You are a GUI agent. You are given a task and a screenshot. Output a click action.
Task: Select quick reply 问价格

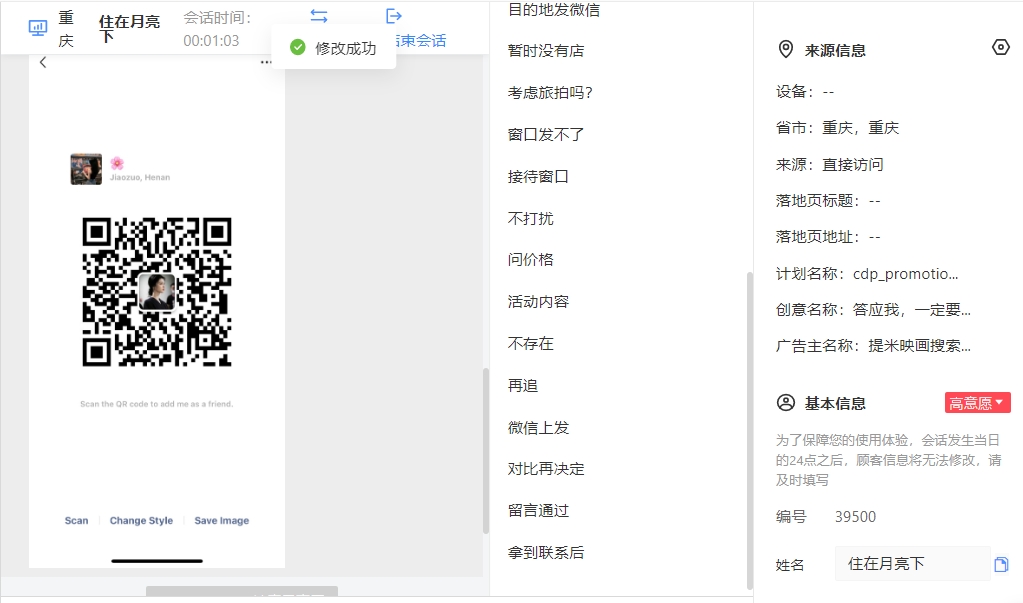coord(530,260)
